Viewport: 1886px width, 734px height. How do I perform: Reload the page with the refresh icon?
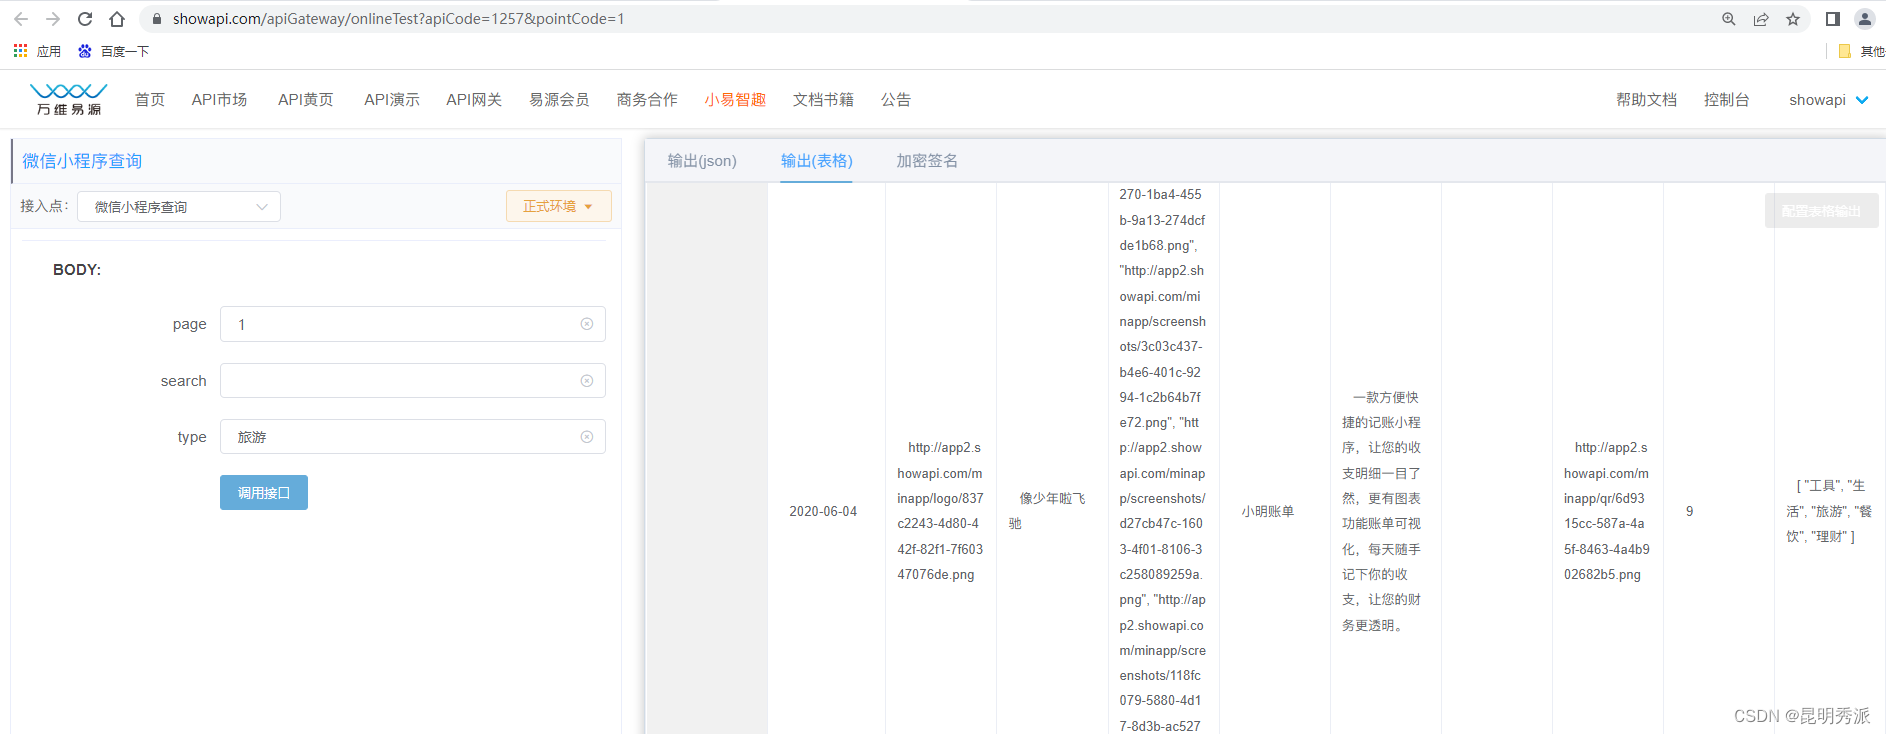click(85, 19)
